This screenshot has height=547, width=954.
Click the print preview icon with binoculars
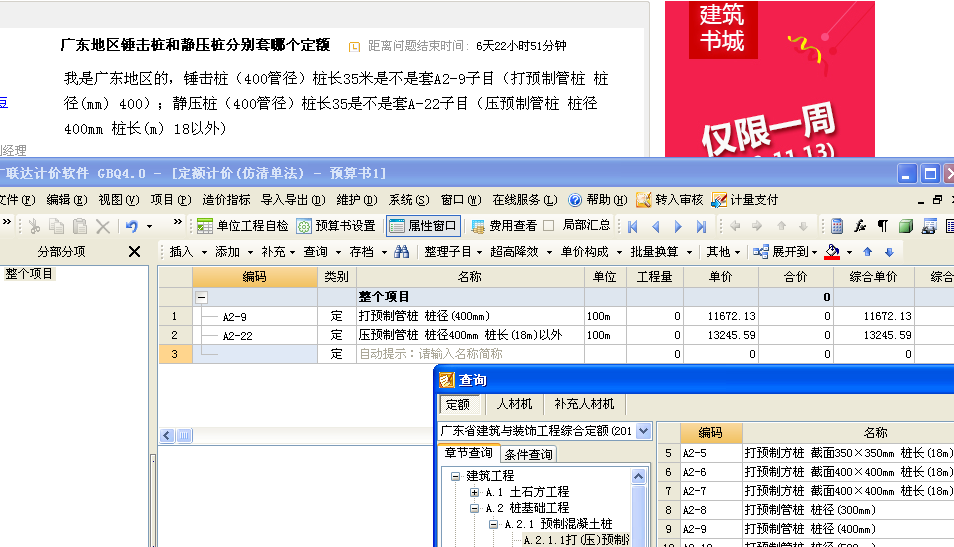coord(929,226)
